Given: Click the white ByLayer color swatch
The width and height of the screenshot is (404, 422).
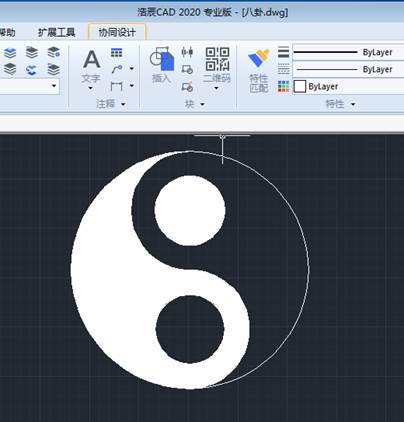Looking at the screenshot, I should pyautogui.click(x=300, y=86).
